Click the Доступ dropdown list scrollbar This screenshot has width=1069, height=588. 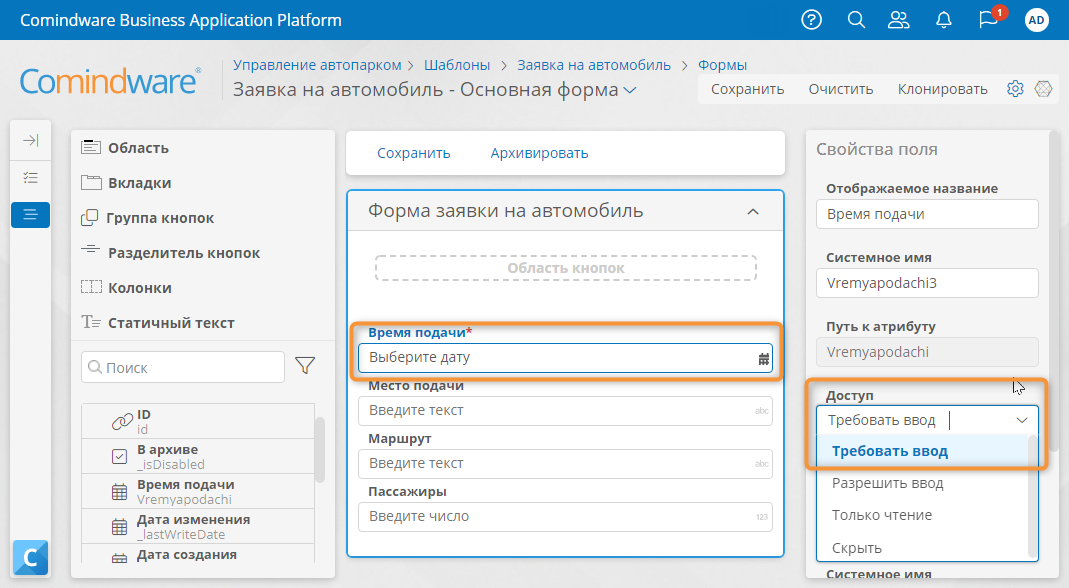[x=1033, y=497]
